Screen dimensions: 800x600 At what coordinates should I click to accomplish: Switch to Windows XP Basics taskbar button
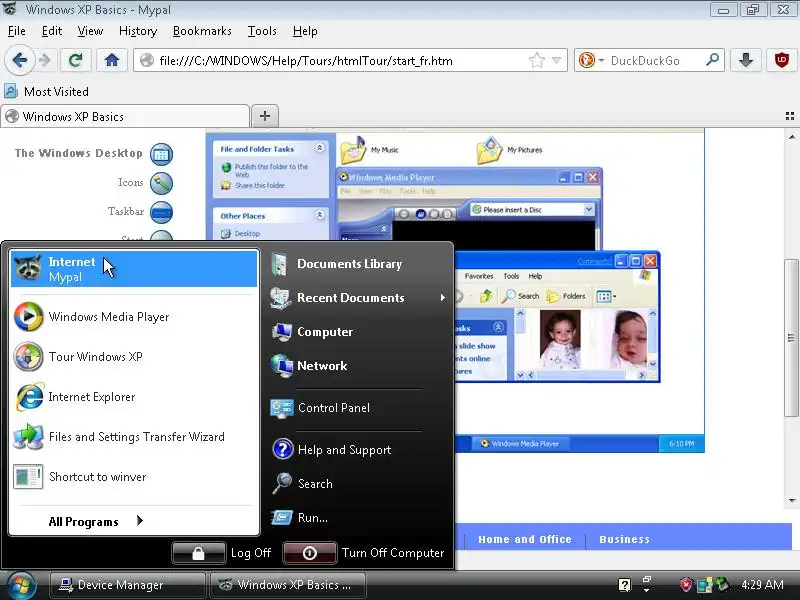pos(288,585)
